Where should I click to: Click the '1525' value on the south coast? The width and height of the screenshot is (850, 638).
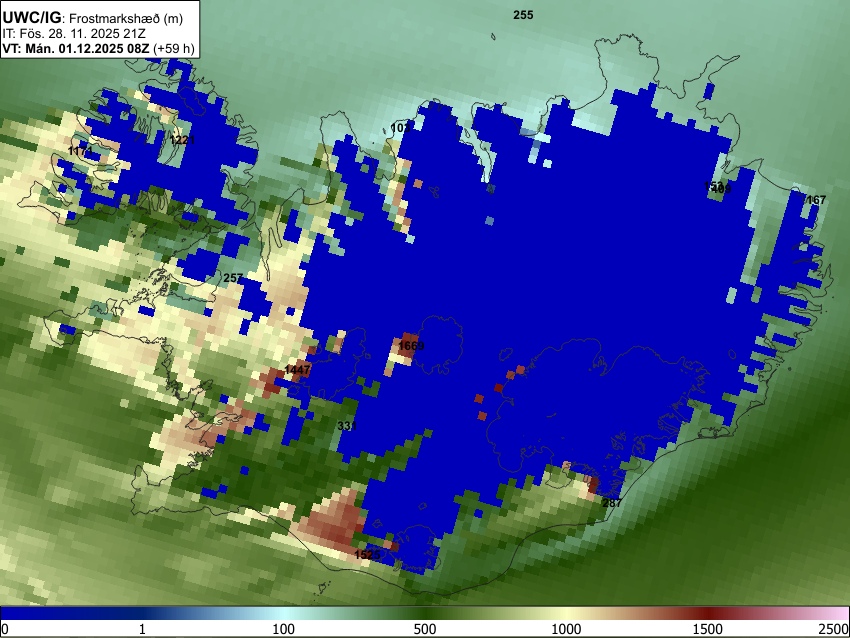(367, 555)
